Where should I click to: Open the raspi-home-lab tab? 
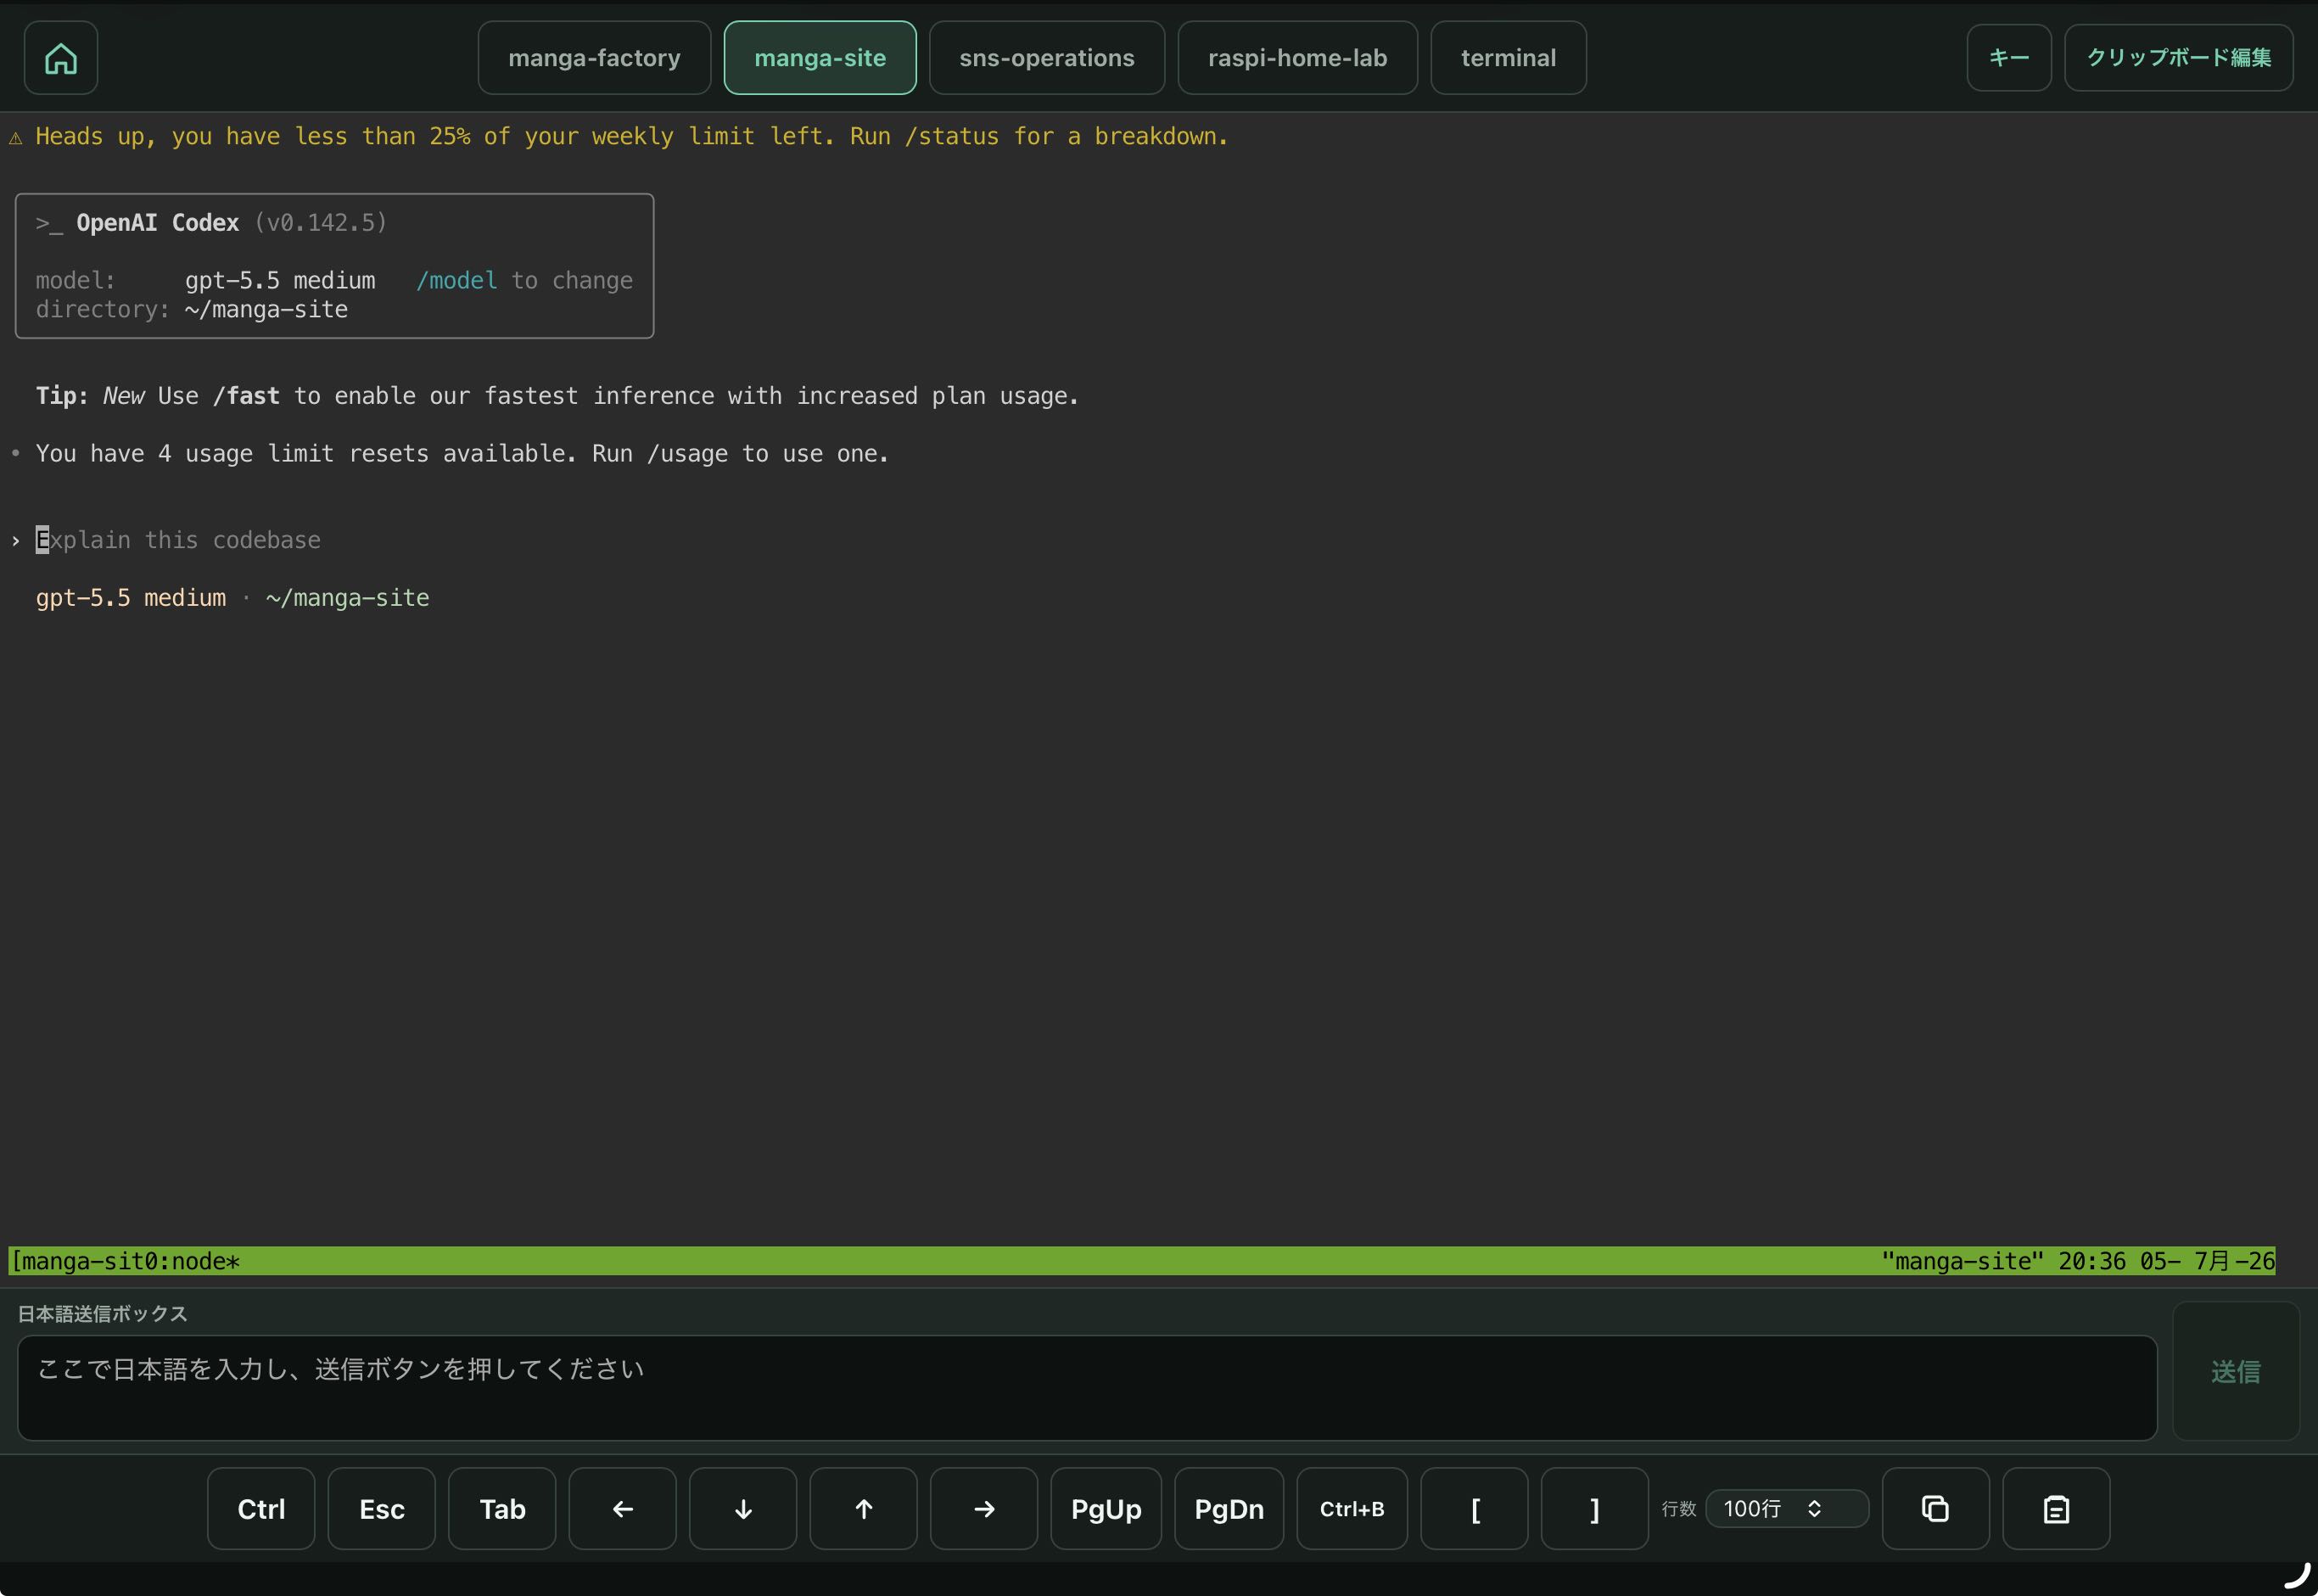pos(1297,58)
